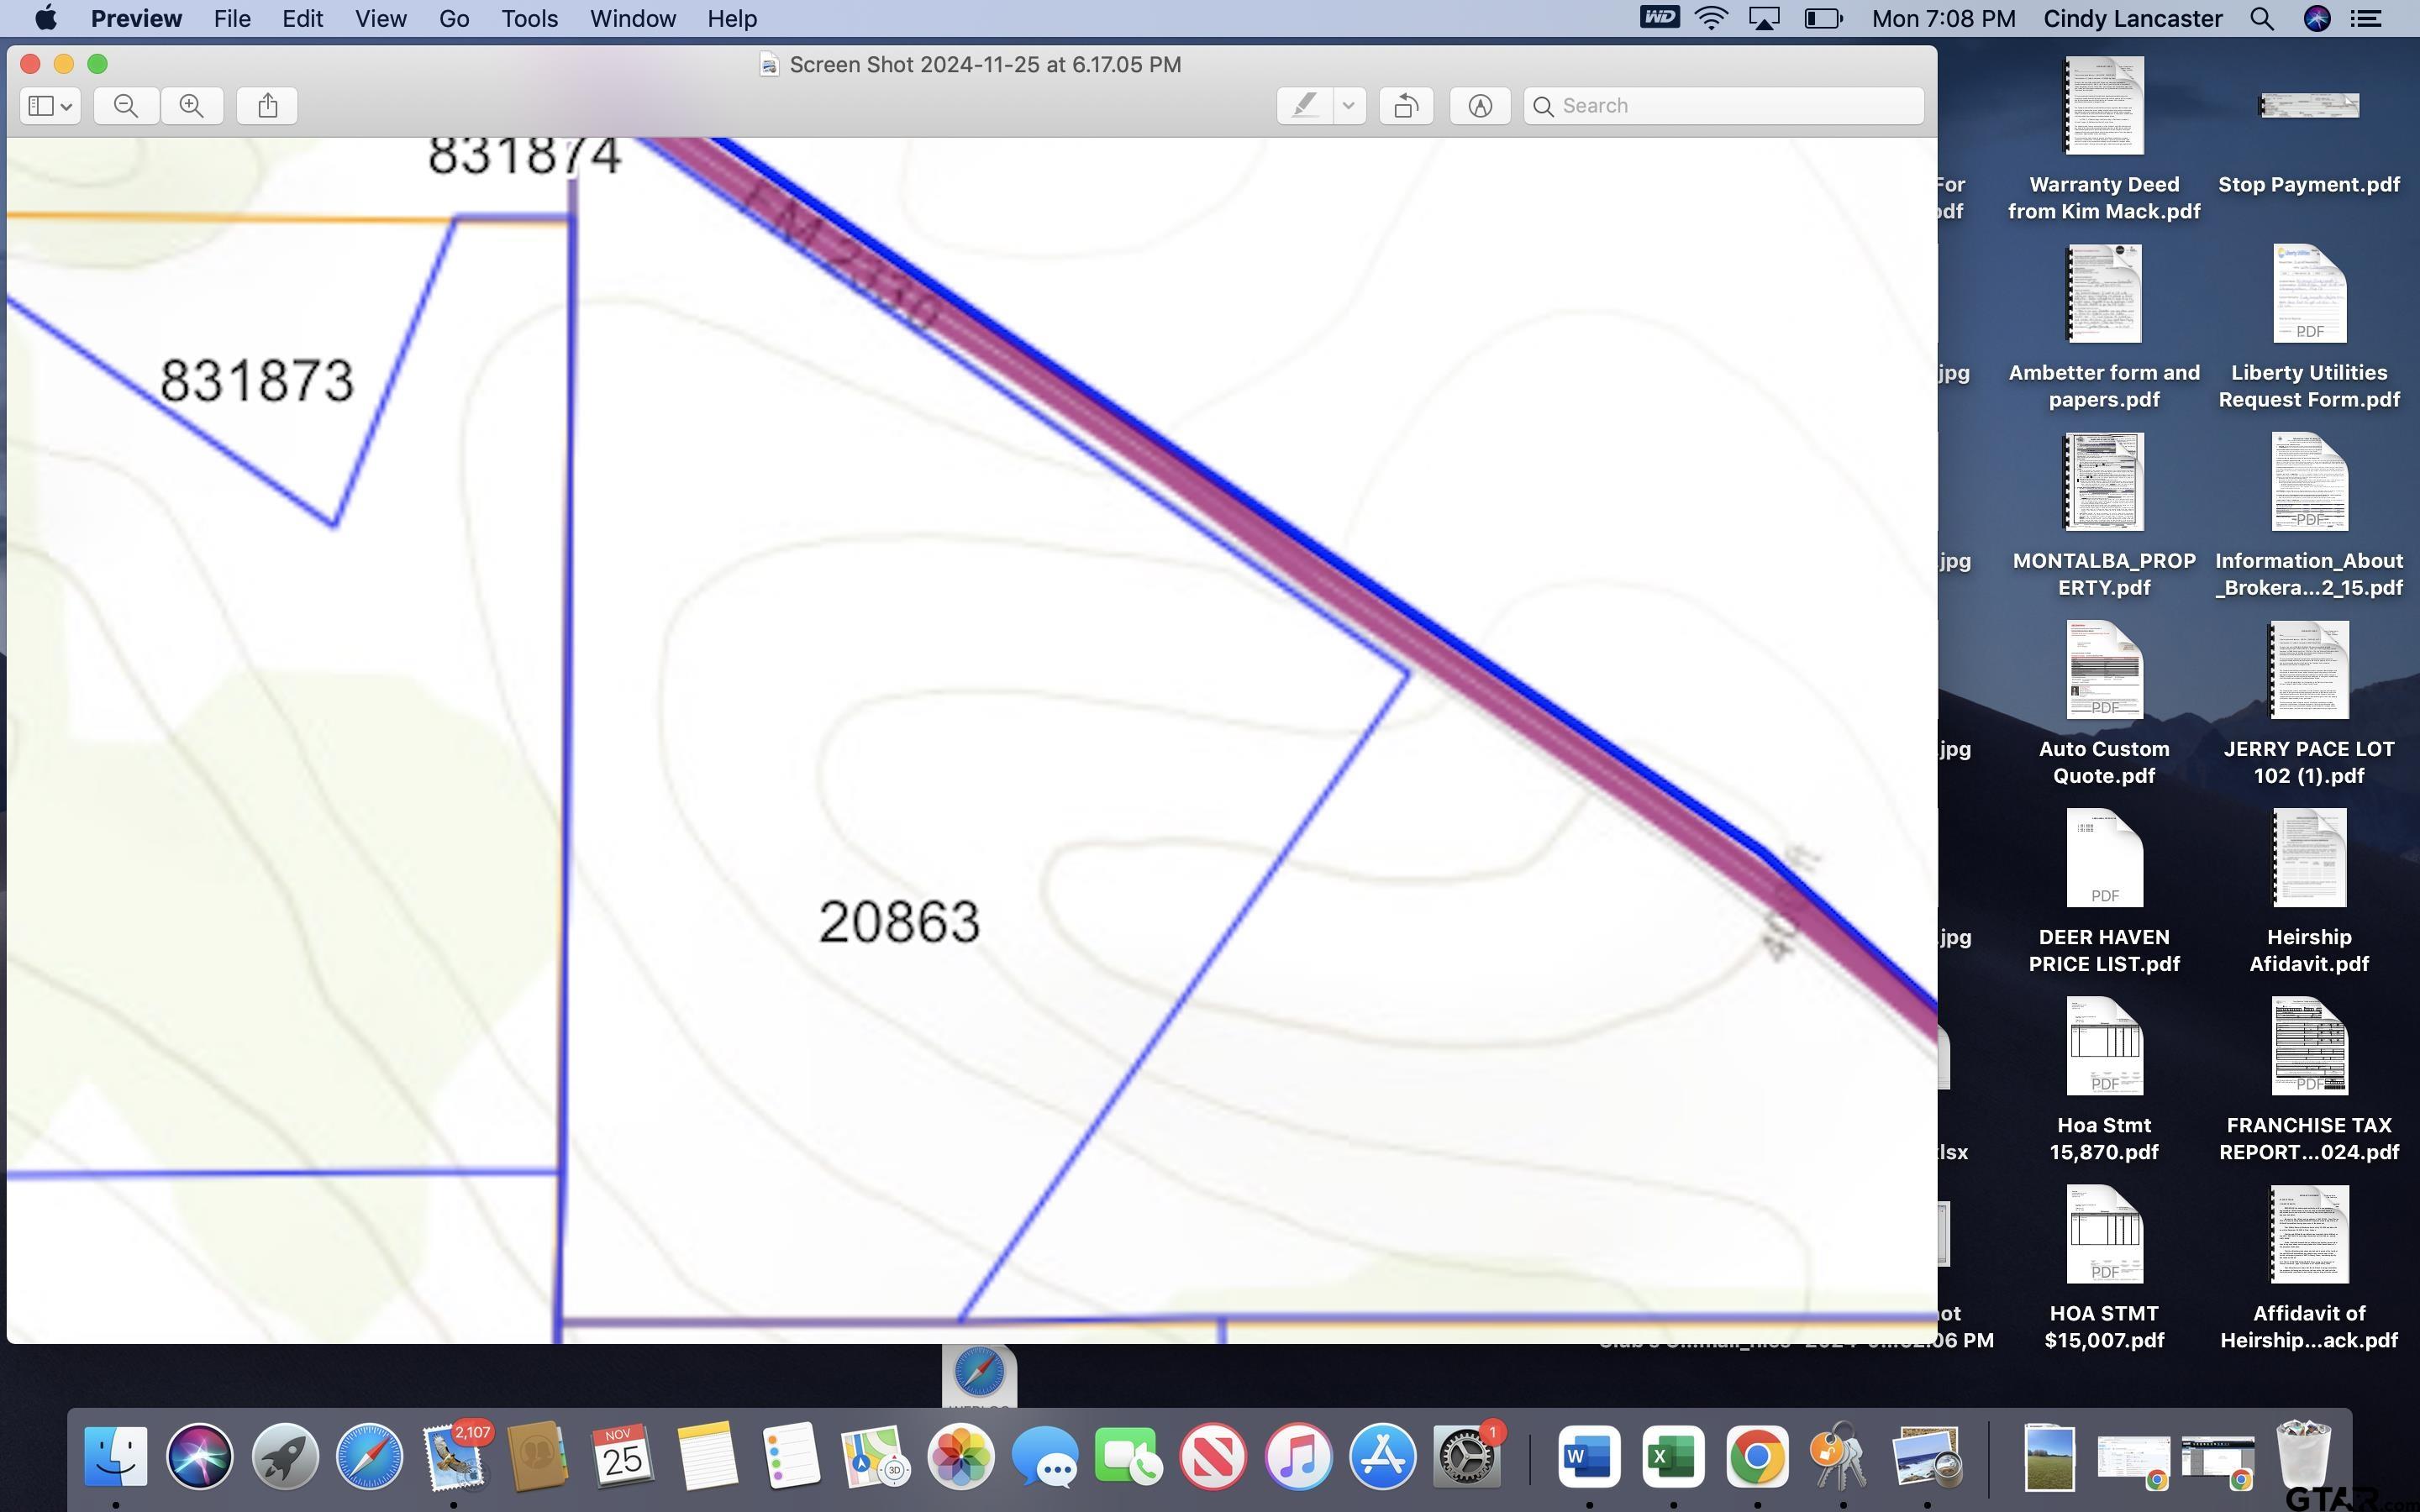Open the AirPlay display menu
This screenshot has height=1512, width=2420.
pyautogui.click(x=1764, y=18)
